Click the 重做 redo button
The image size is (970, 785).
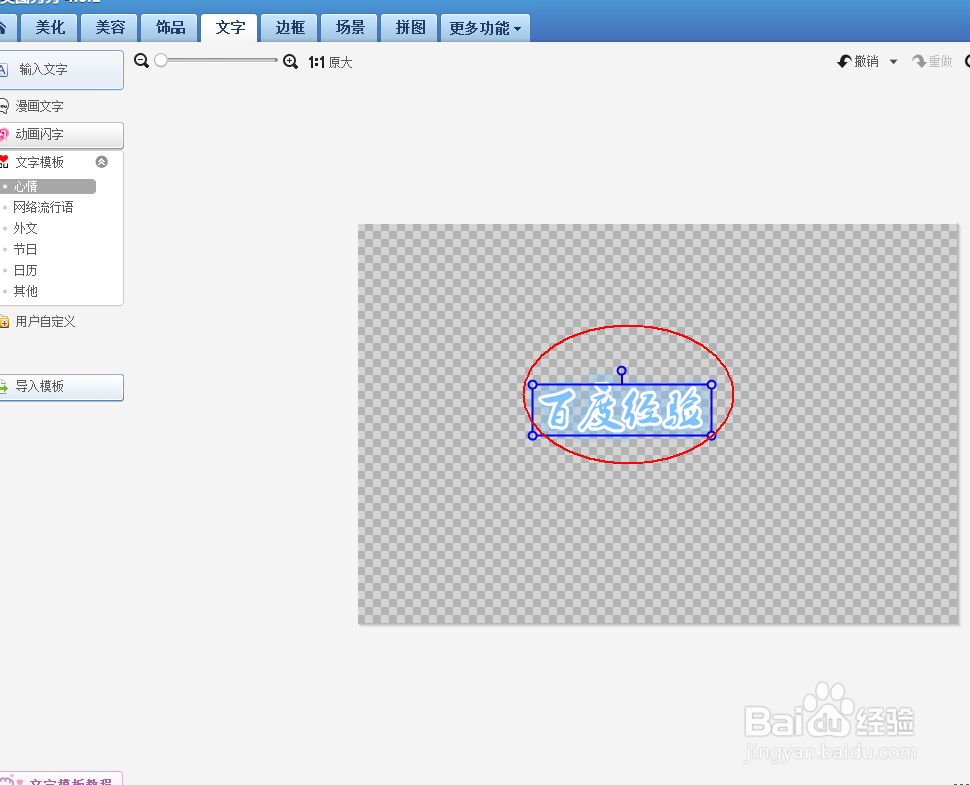[x=933, y=61]
